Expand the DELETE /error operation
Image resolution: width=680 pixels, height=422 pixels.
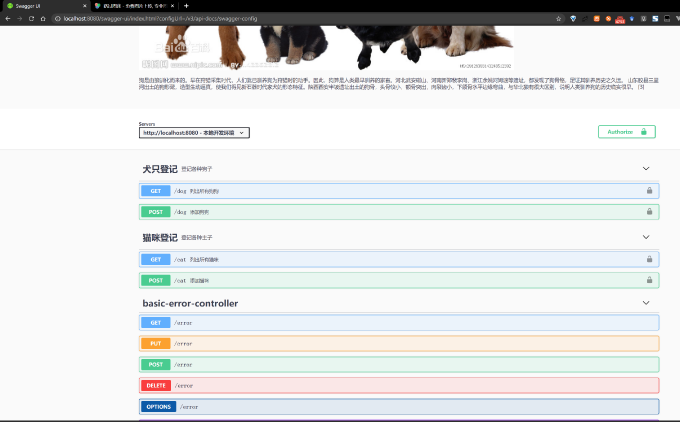click(400, 385)
